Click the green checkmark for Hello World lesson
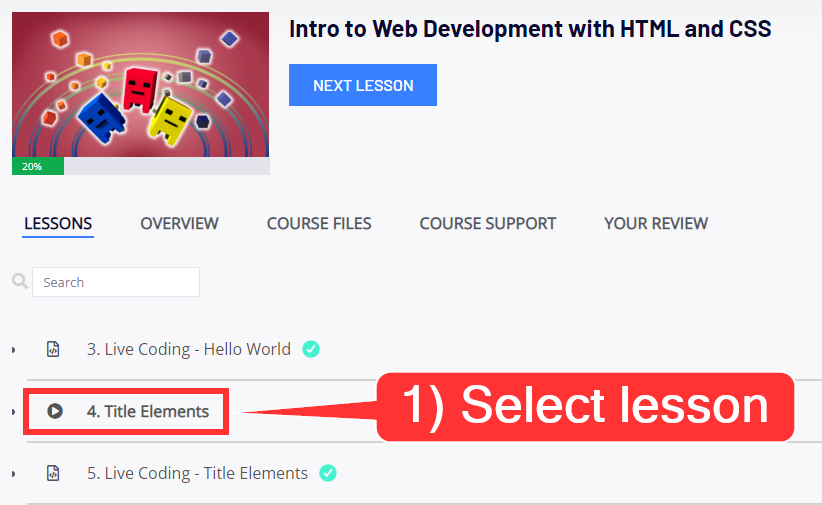This screenshot has height=505, width=822. click(311, 349)
